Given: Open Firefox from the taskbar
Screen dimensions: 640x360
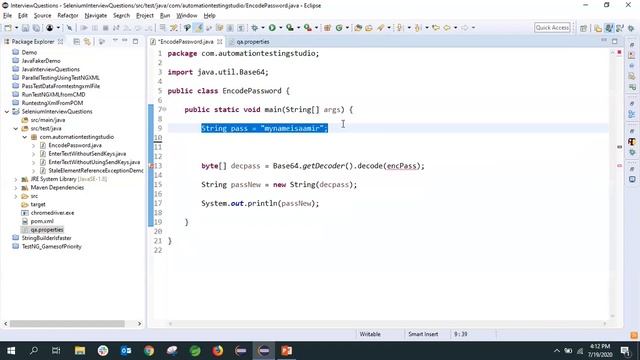Looking at the screenshot, I should 218,351.
